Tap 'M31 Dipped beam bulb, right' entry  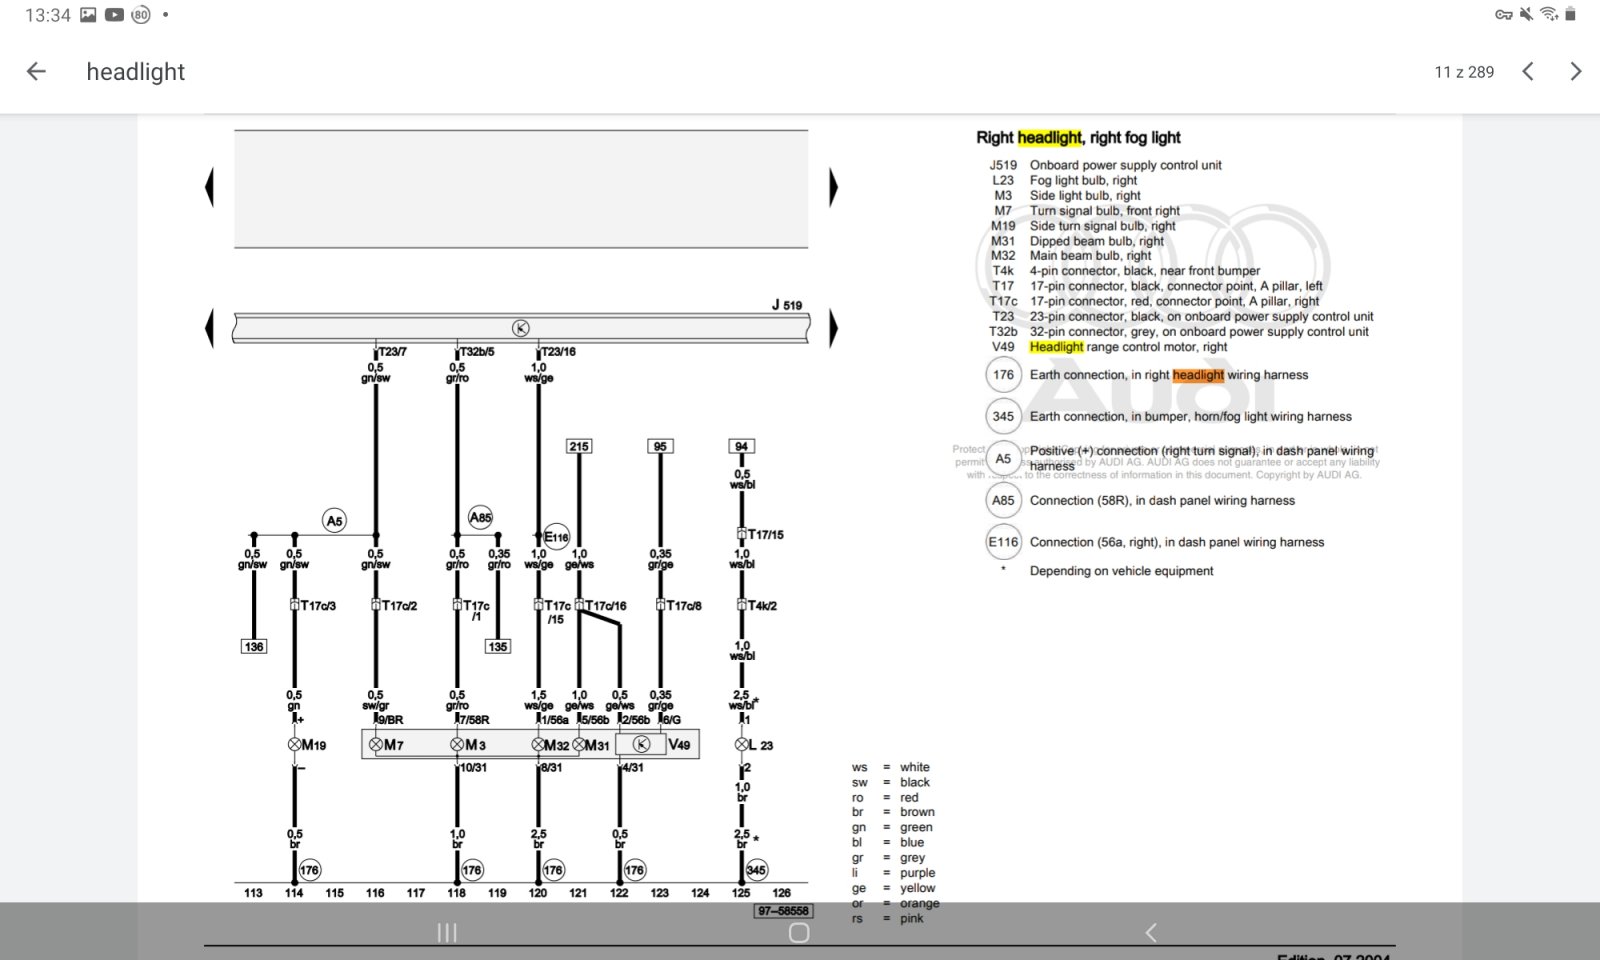pyautogui.click(x=1077, y=241)
